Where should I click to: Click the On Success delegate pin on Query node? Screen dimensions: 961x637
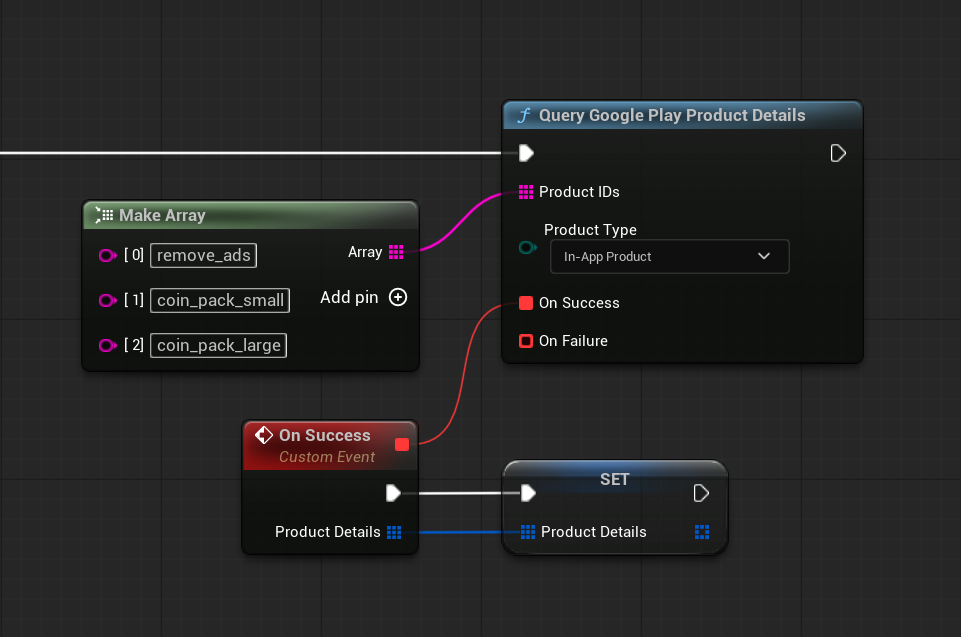526,303
